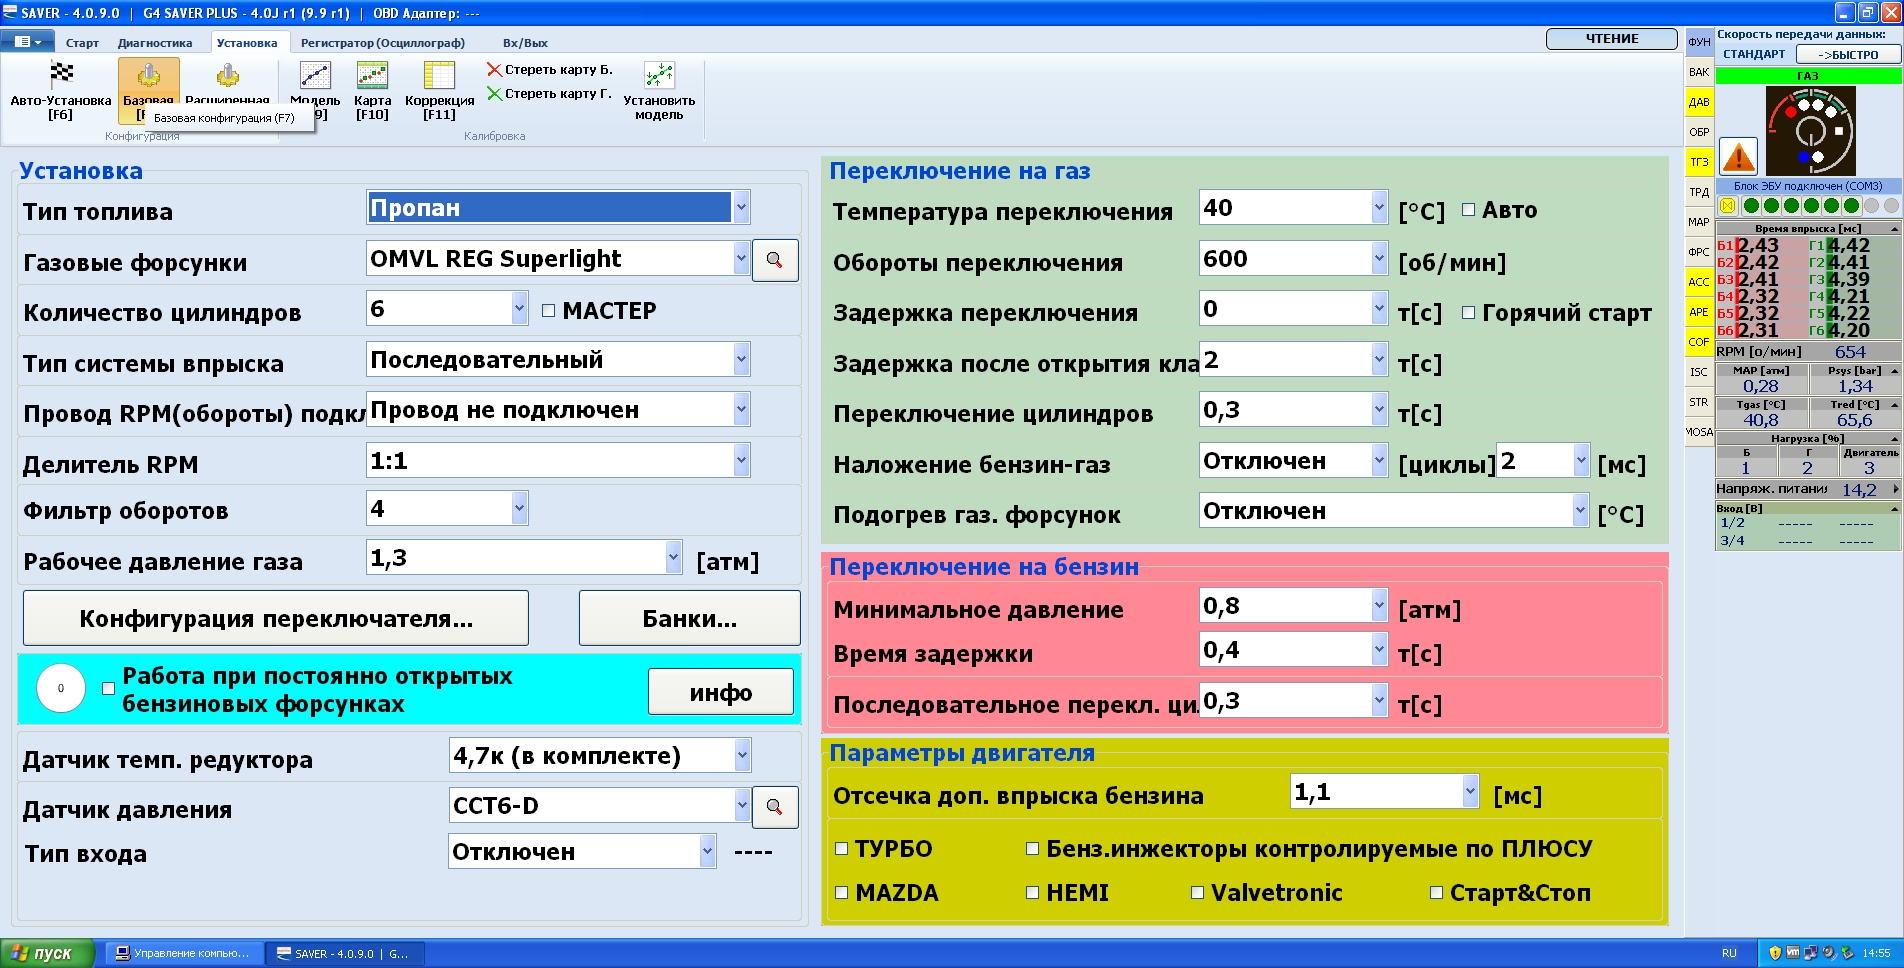Click the Конфигурация переключателя button

click(276, 619)
